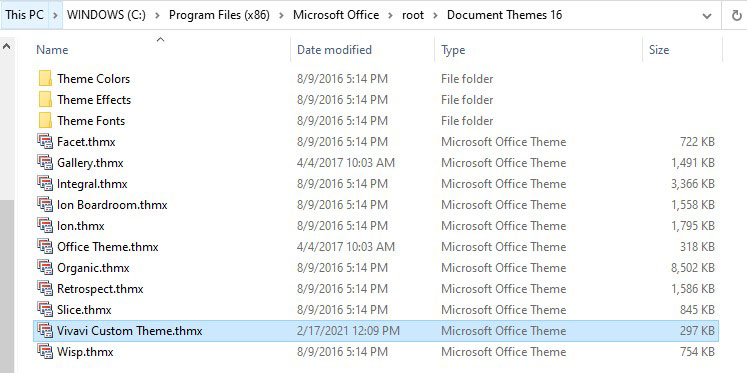Click the Ion Boardroom.thmx file icon
This screenshot has width=747, height=373.
[x=45, y=204]
